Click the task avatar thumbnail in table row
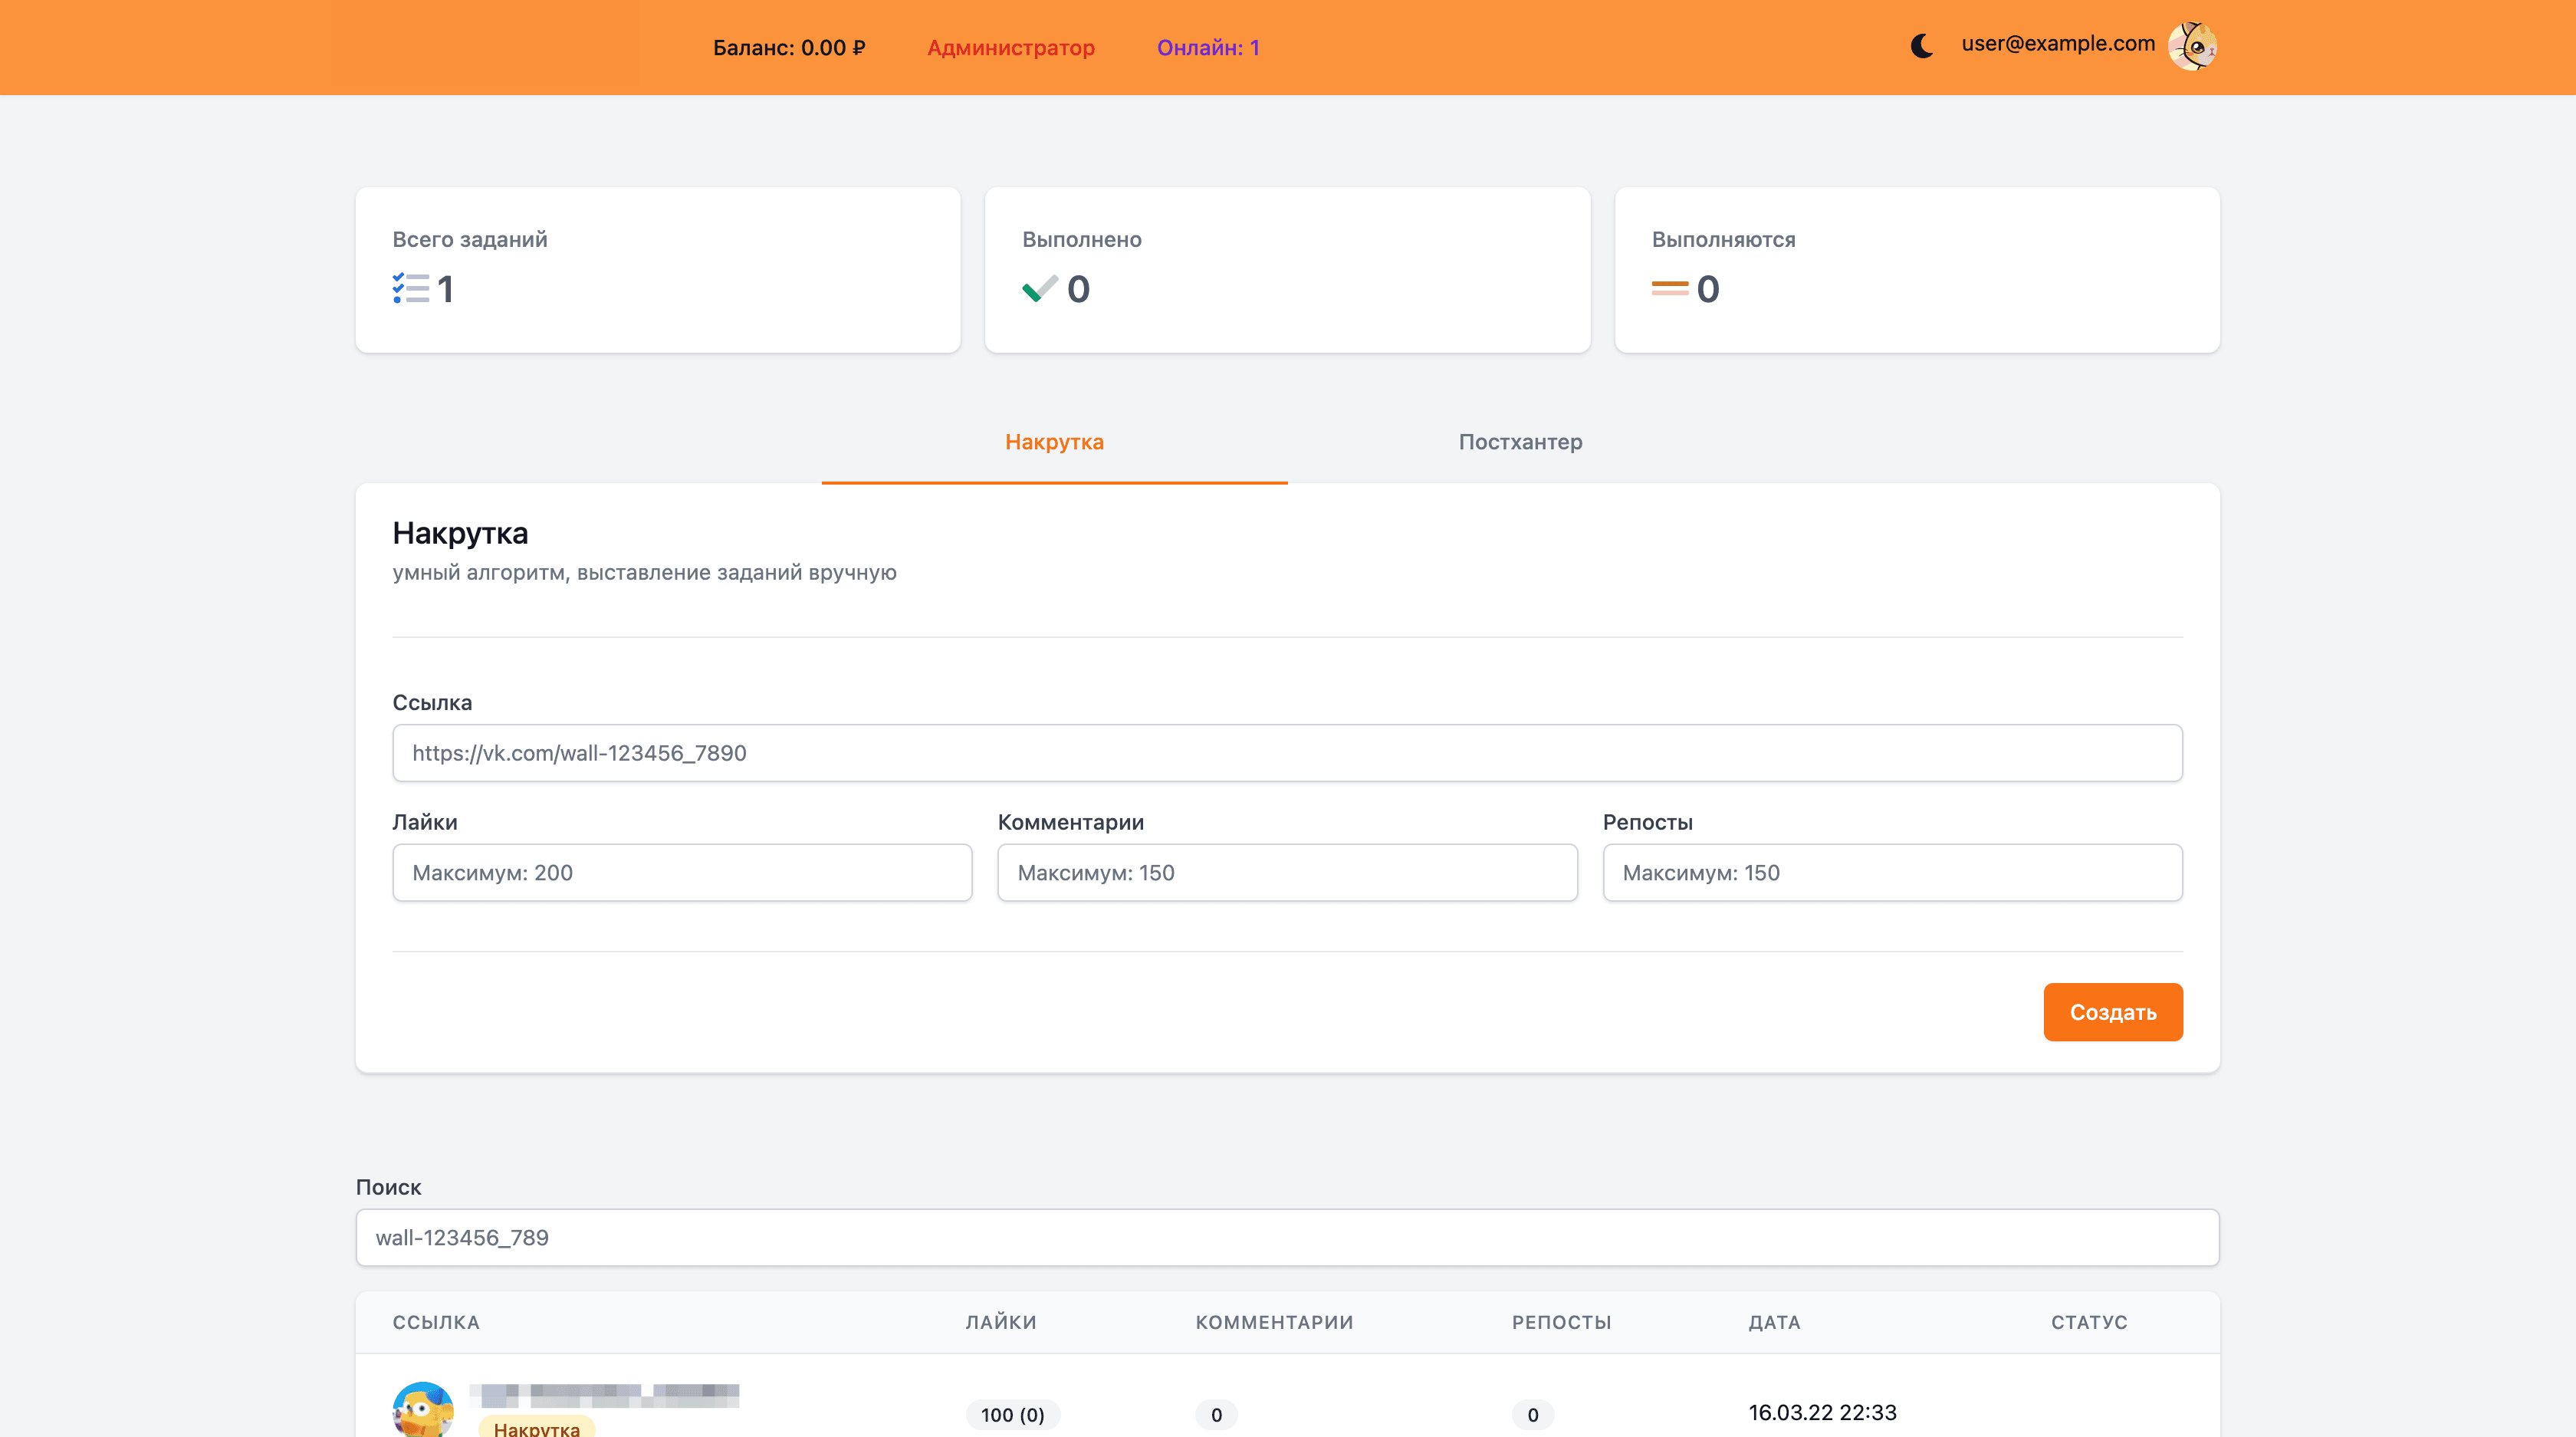This screenshot has height=1437, width=2576. tap(423, 1409)
